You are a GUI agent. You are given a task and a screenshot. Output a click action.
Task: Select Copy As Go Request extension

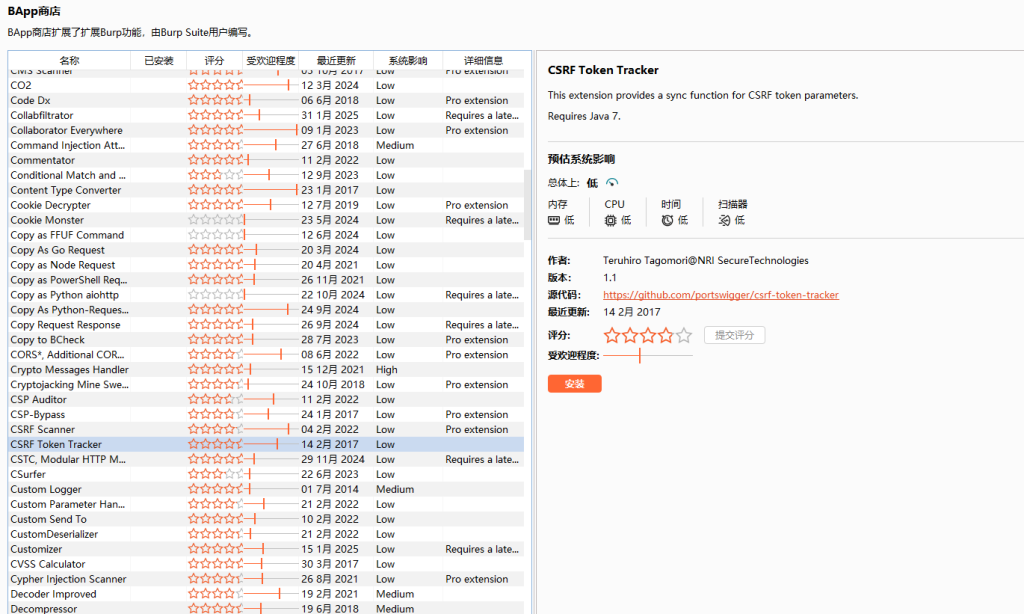[x=266, y=250]
